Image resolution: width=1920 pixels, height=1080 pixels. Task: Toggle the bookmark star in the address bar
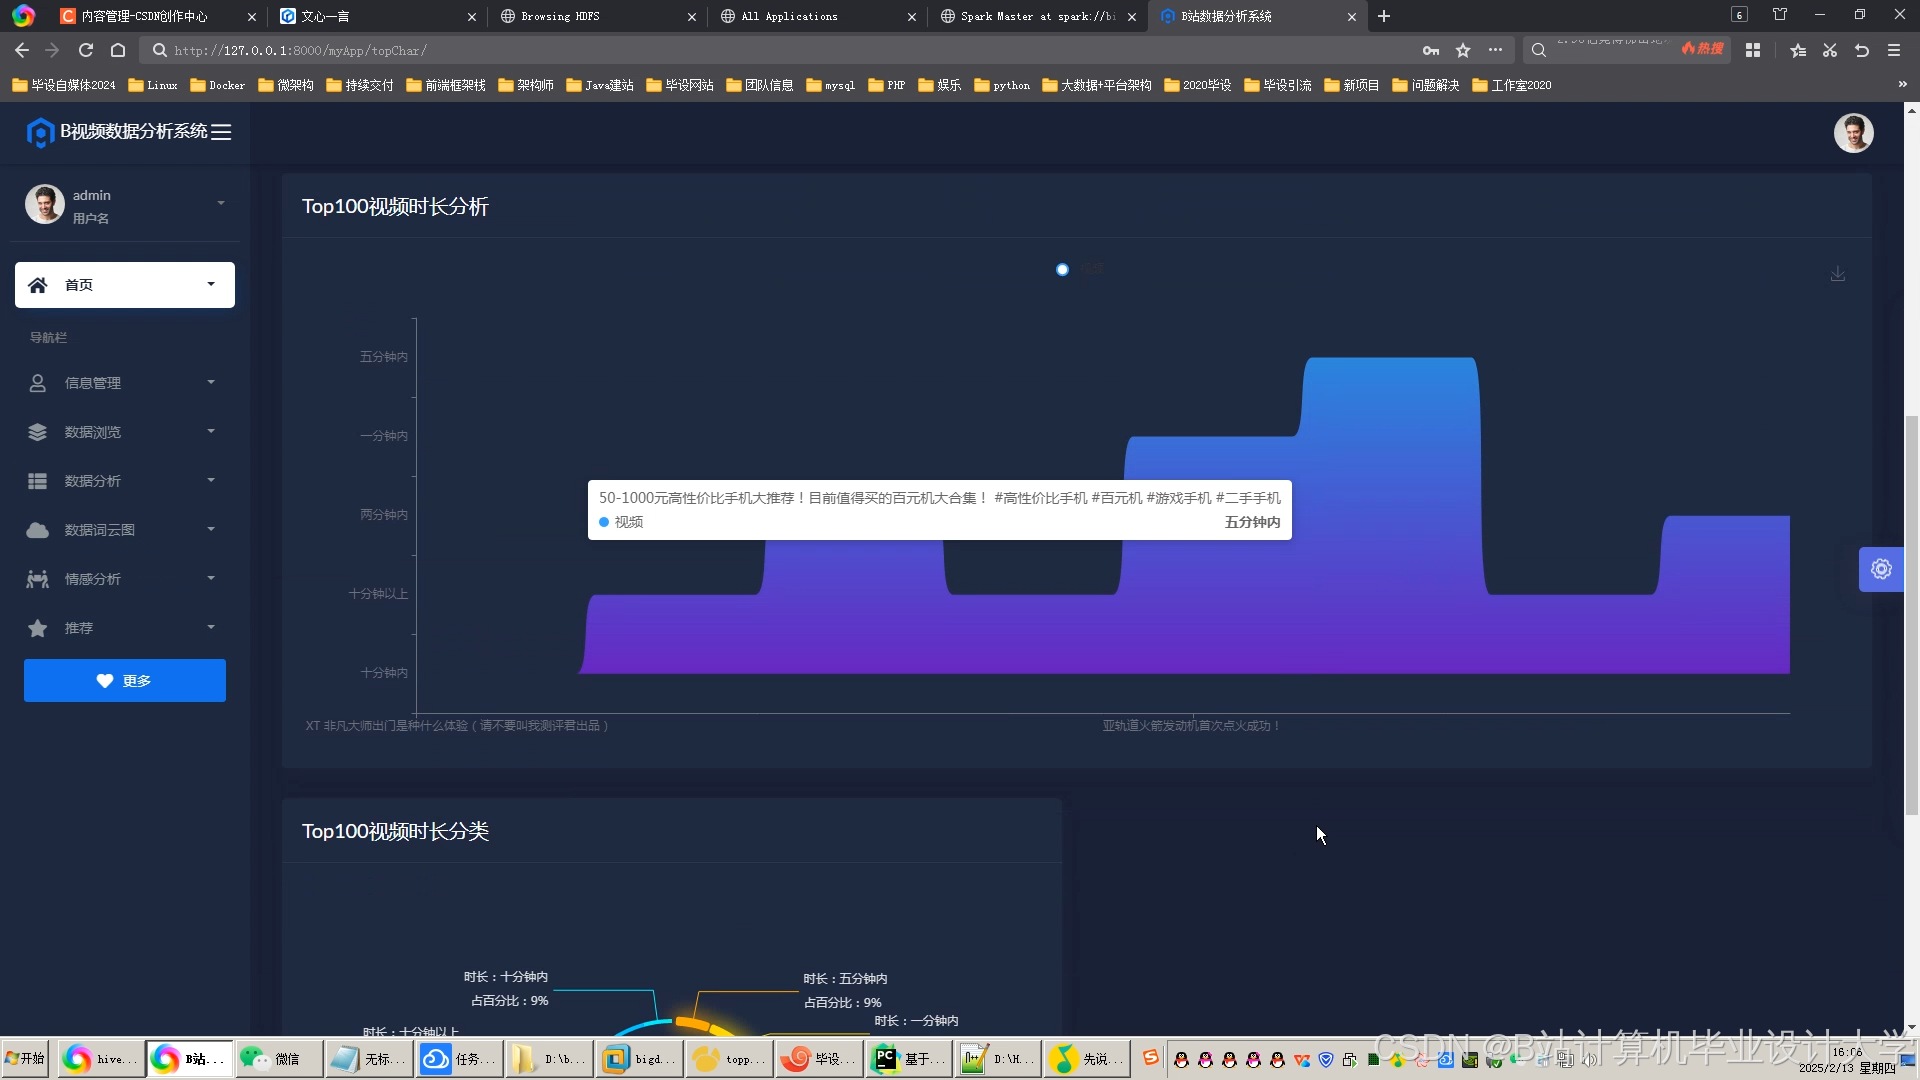click(1463, 49)
